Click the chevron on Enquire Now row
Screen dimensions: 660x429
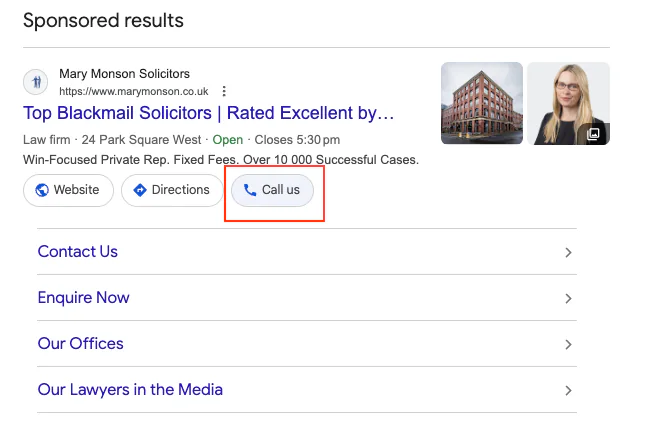click(568, 298)
